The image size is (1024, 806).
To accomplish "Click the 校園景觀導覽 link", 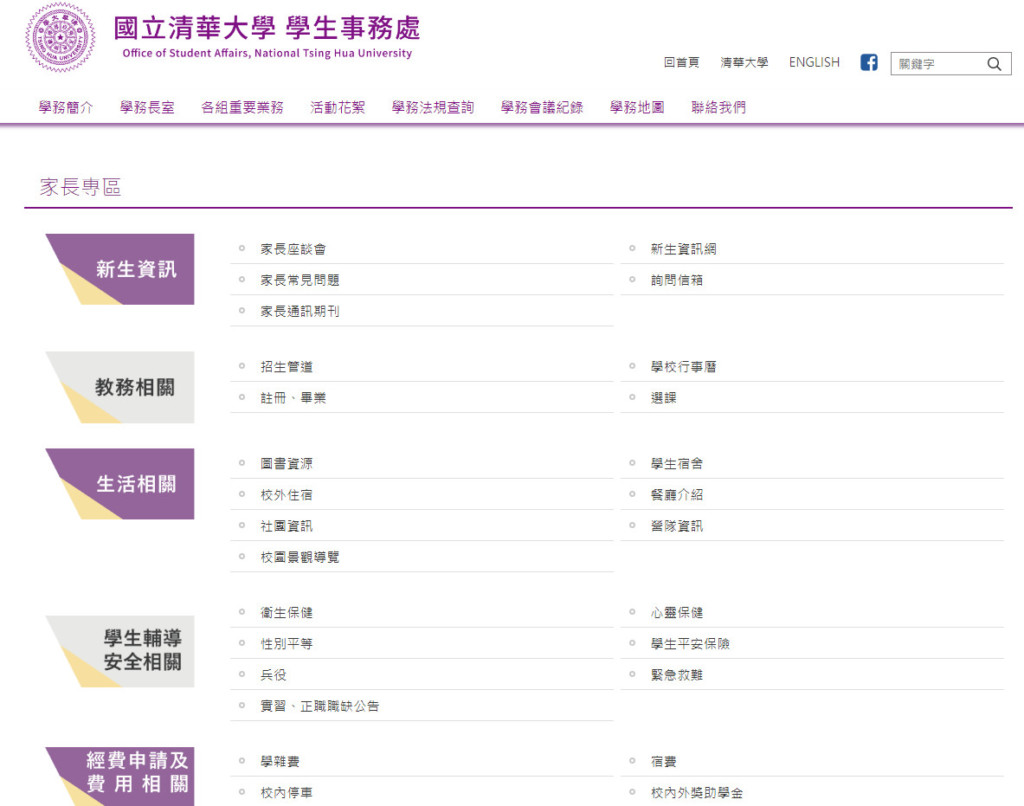I will 300,557.
